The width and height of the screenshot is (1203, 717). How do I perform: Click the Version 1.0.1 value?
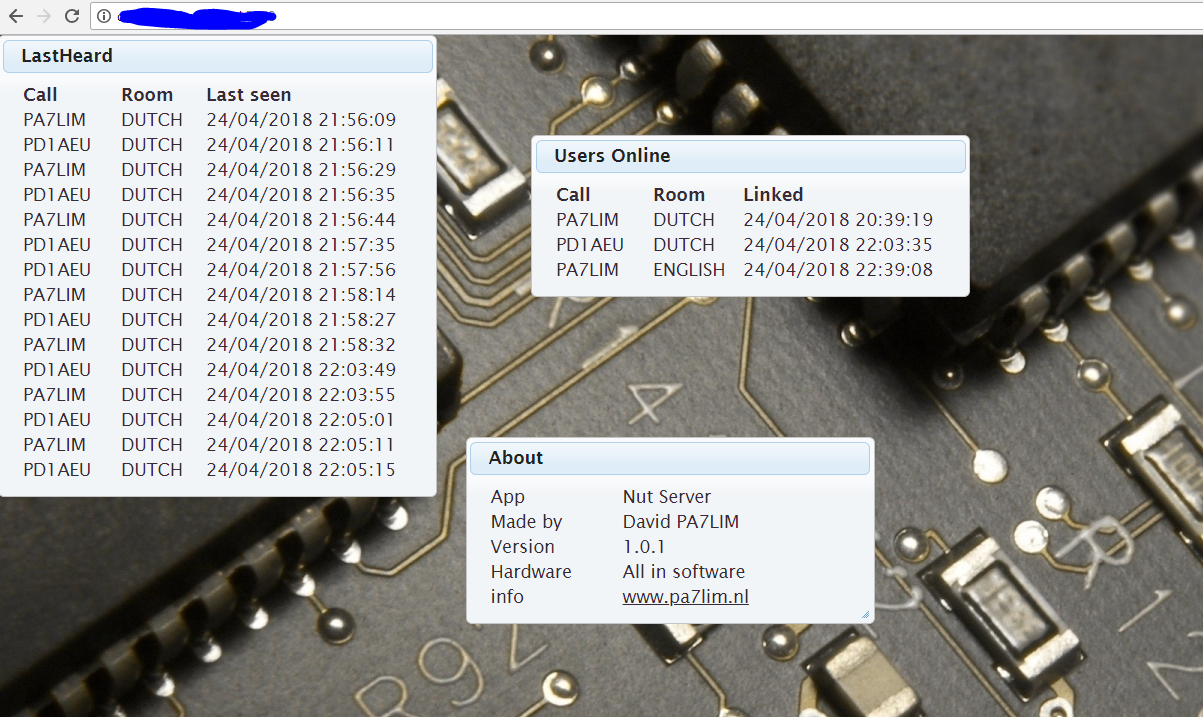point(644,547)
